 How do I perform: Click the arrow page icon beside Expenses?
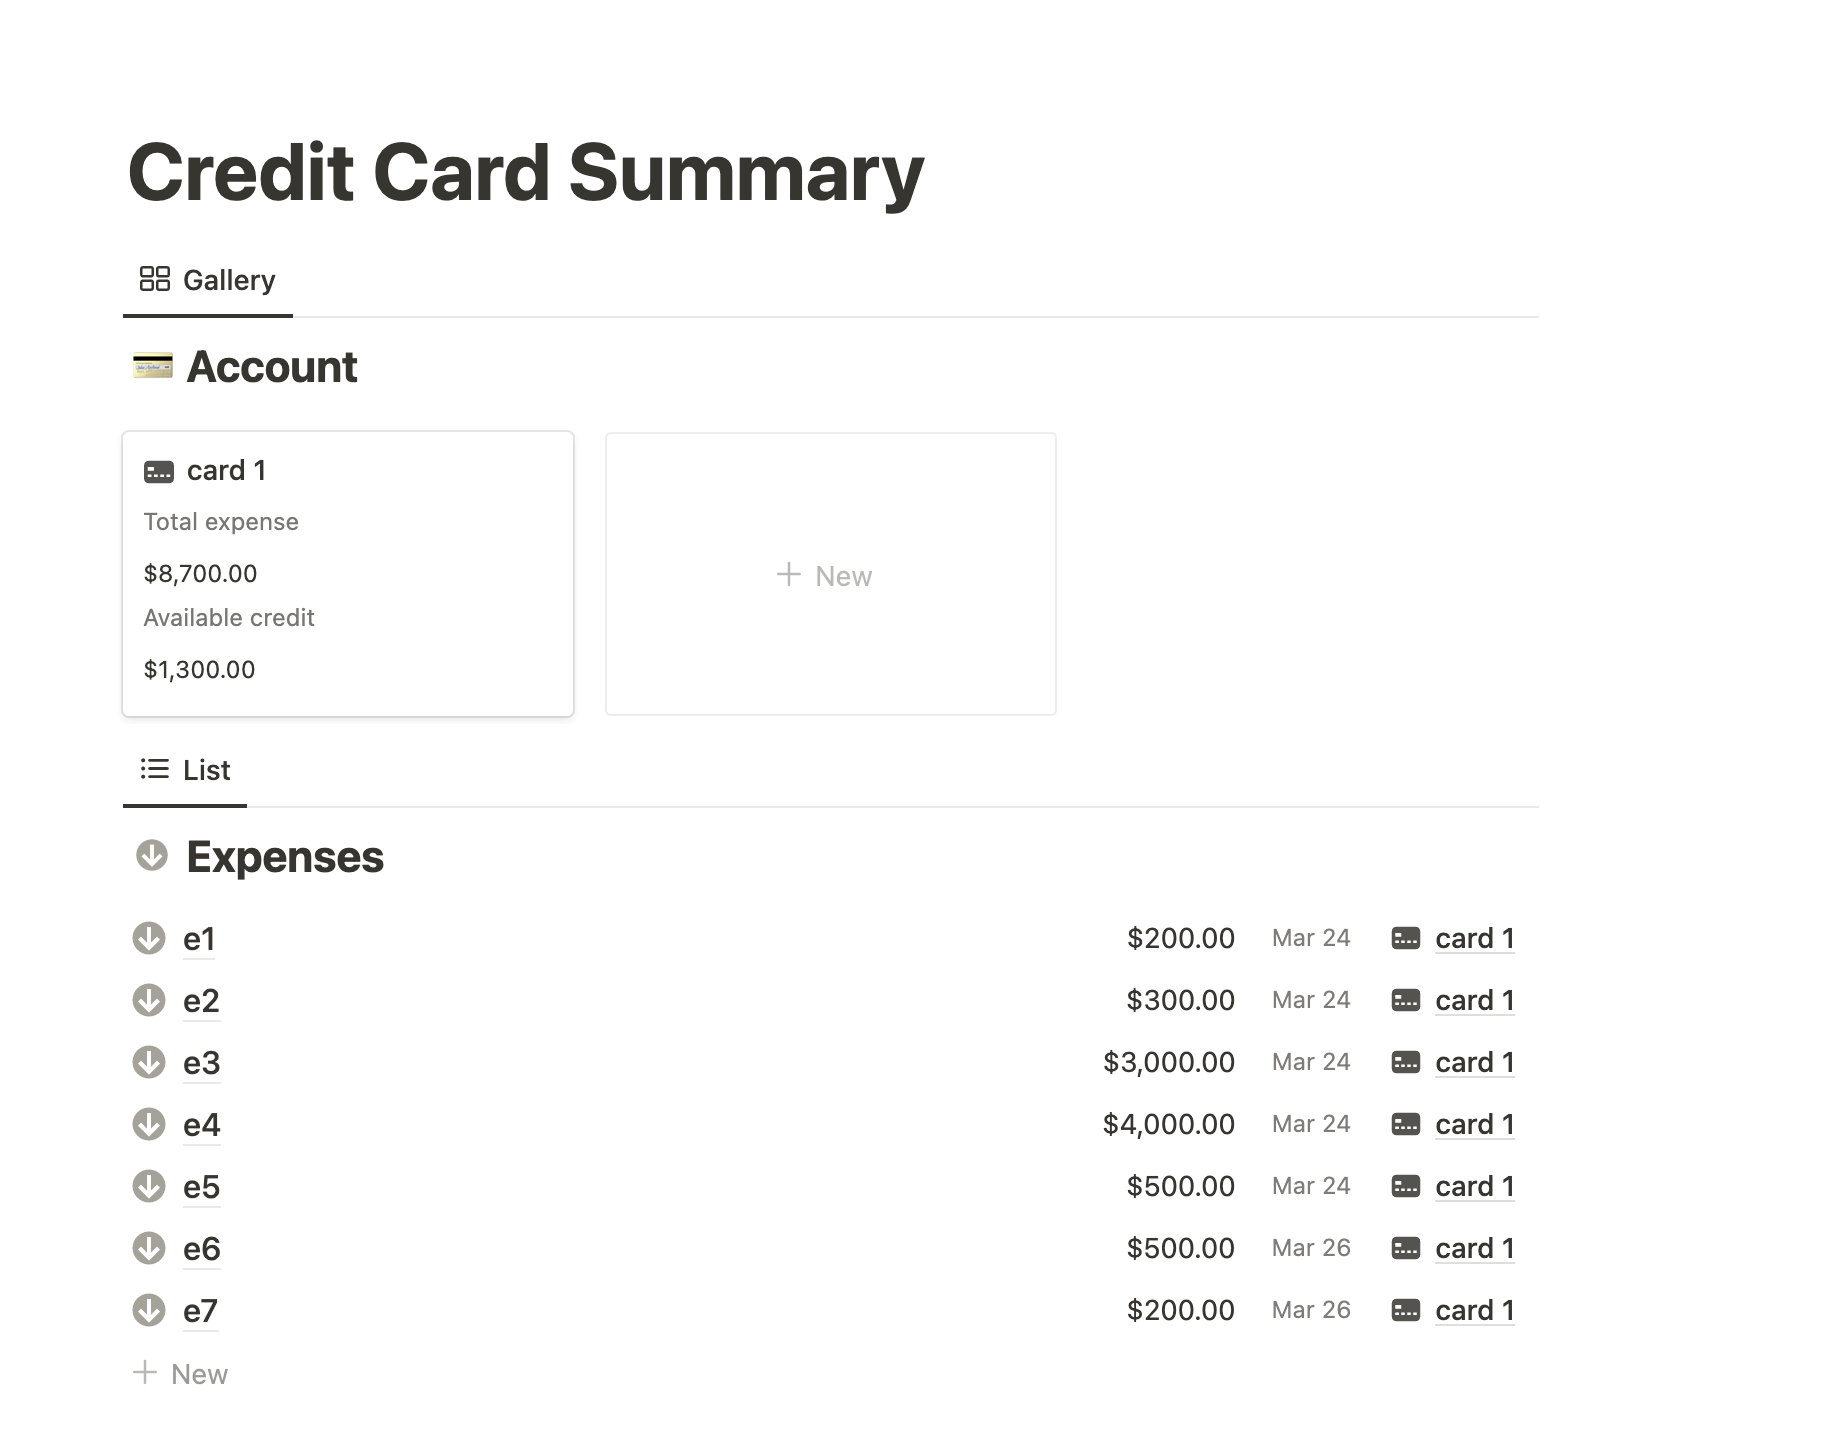click(151, 857)
